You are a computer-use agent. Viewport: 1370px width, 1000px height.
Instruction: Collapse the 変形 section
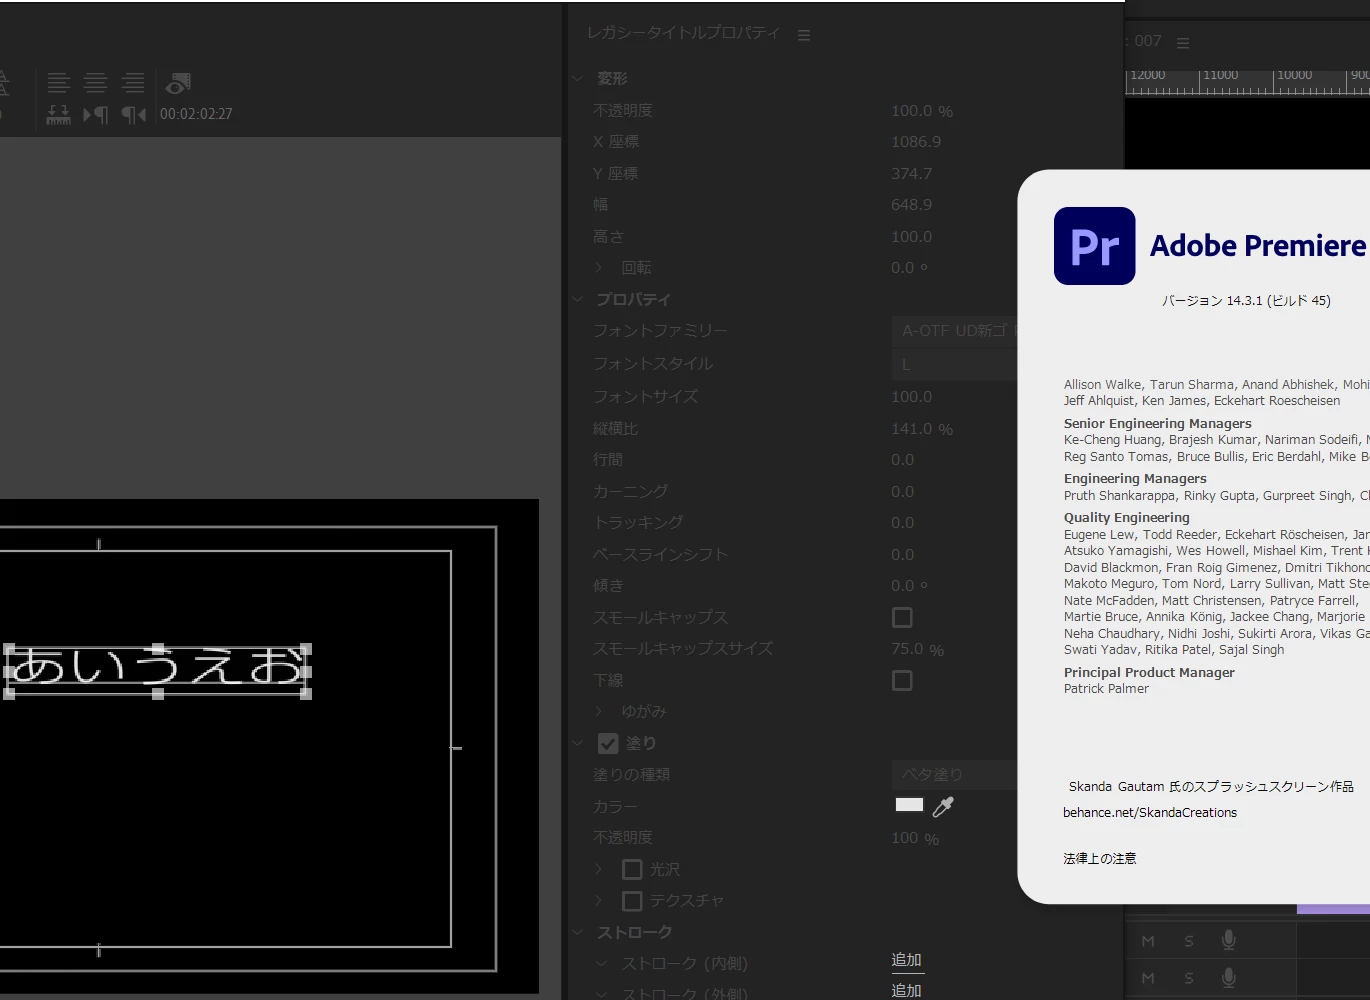(x=578, y=79)
